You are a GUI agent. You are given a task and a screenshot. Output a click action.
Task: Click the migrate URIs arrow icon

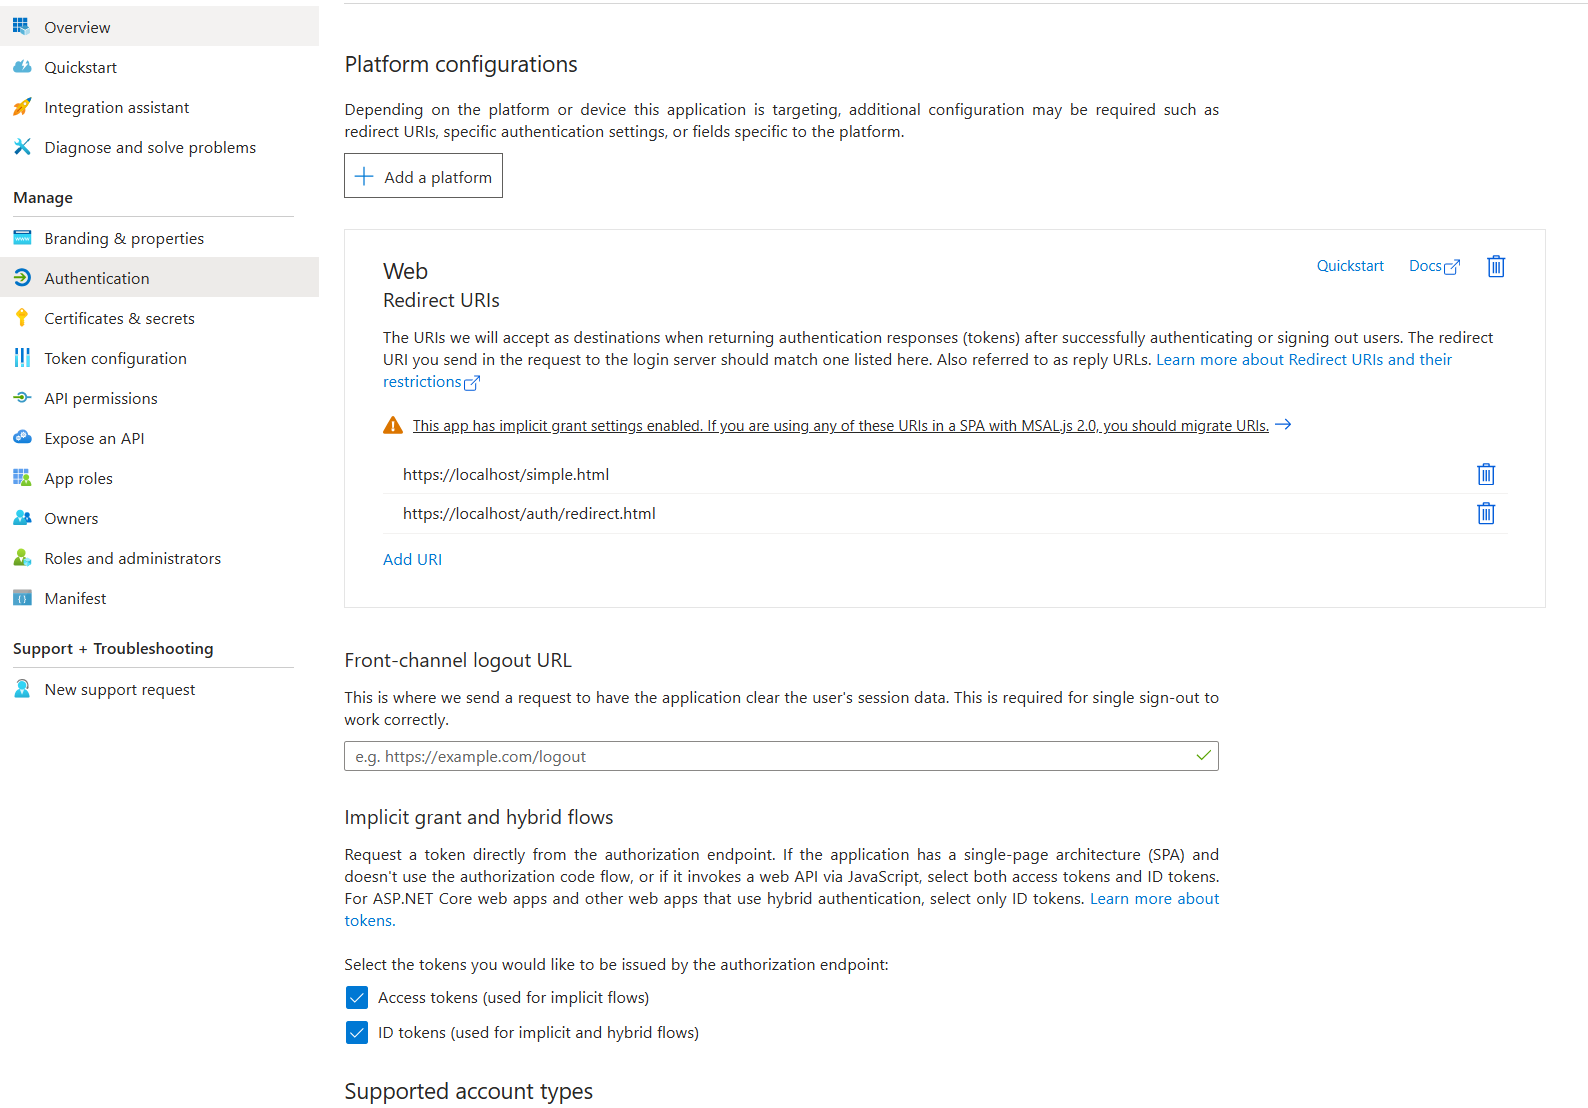pyautogui.click(x=1283, y=425)
